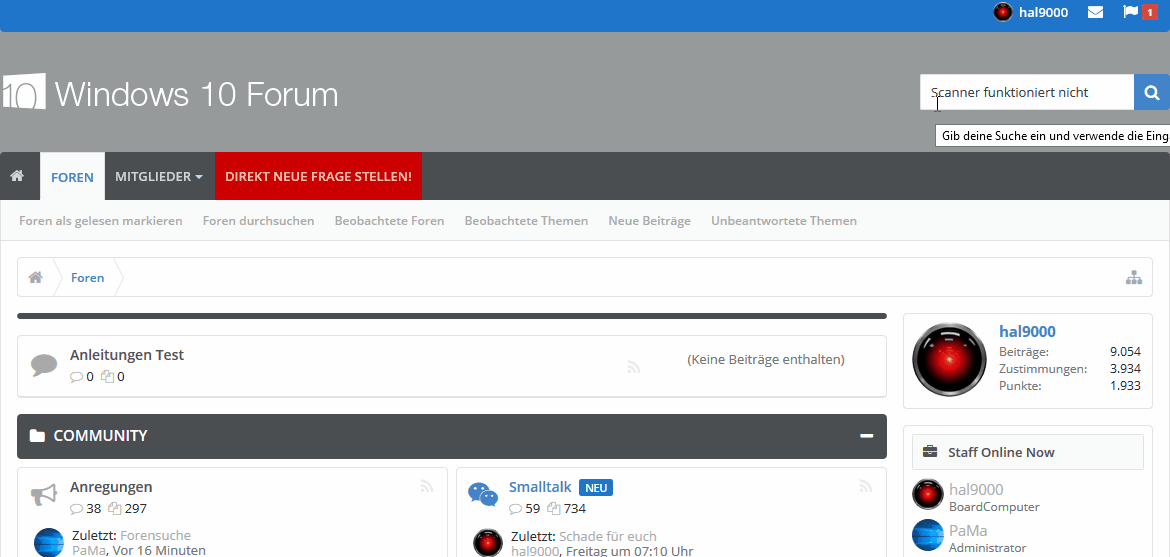This screenshot has width=1170, height=557.
Task: Click the Punkte value 1.933
Action: point(1125,386)
